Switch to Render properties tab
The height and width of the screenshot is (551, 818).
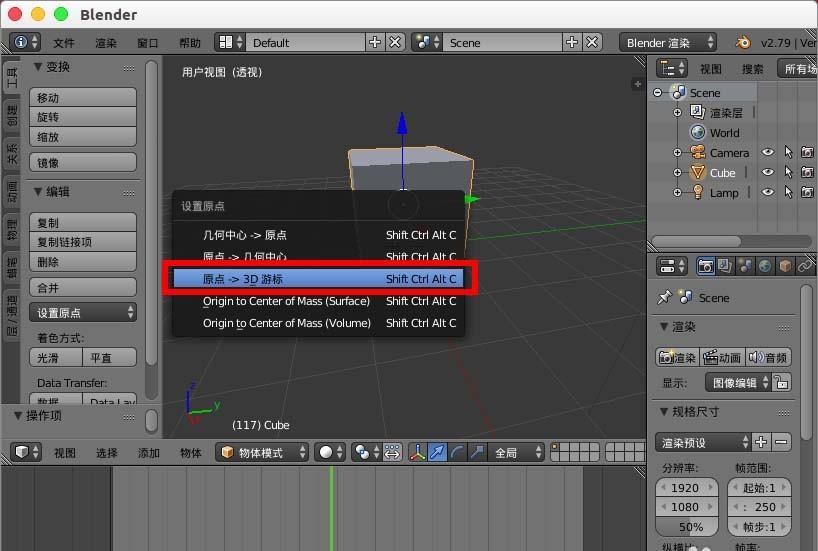pos(706,267)
